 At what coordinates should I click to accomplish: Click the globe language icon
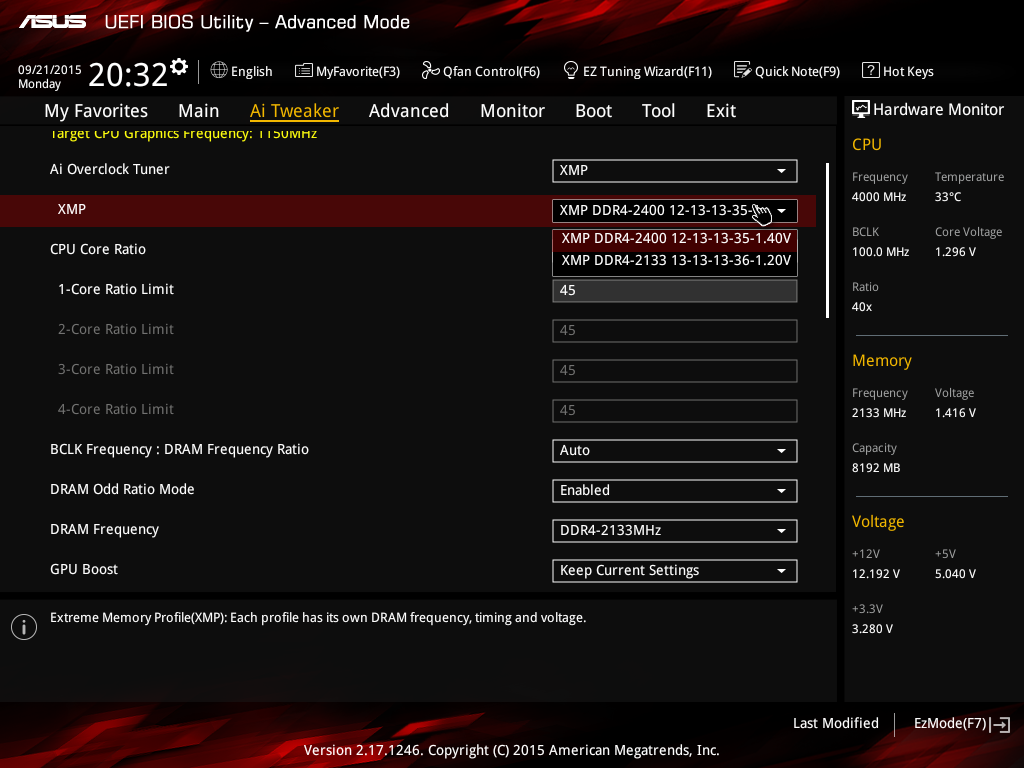[219, 70]
